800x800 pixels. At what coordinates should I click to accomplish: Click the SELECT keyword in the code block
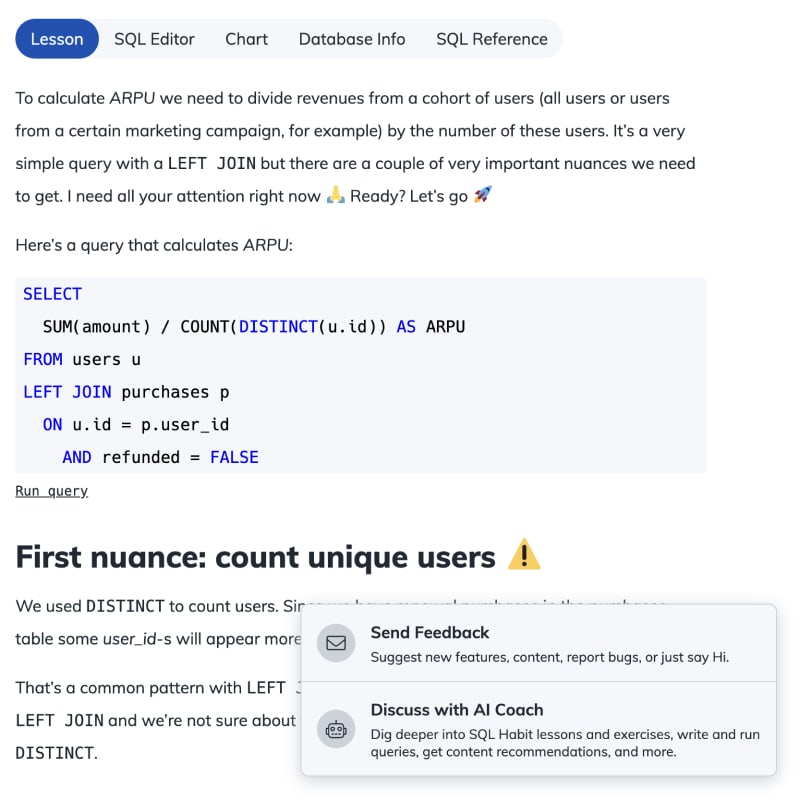point(52,293)
